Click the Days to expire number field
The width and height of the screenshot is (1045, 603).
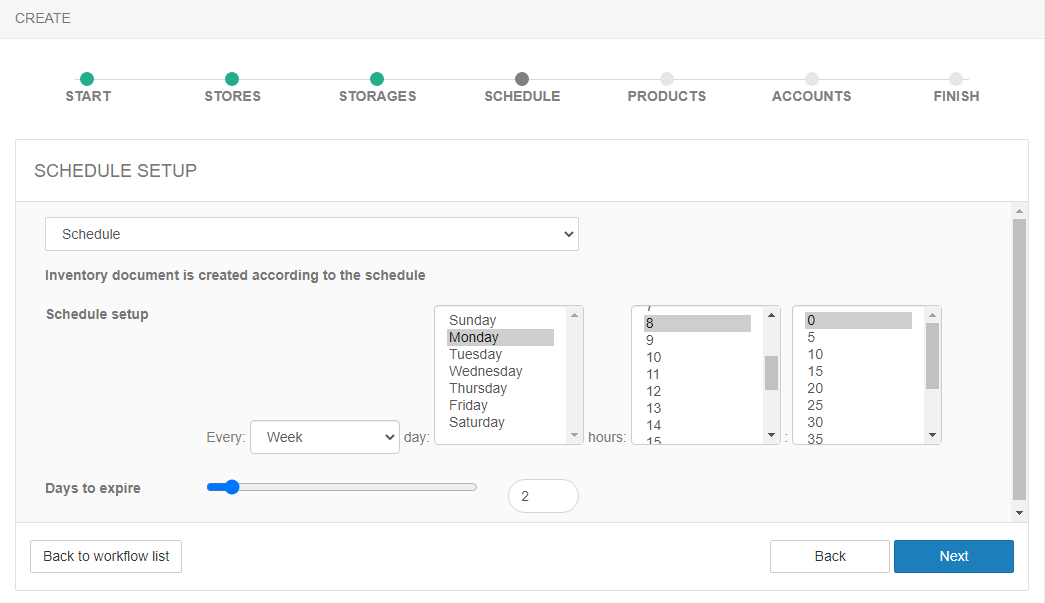click(543, 496)
